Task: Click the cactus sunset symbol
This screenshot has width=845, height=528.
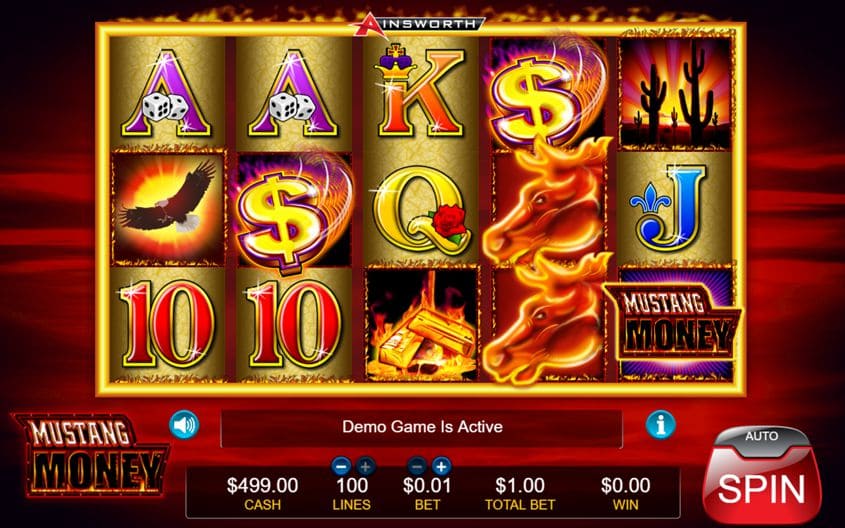Action: click(x=675, y=94)
